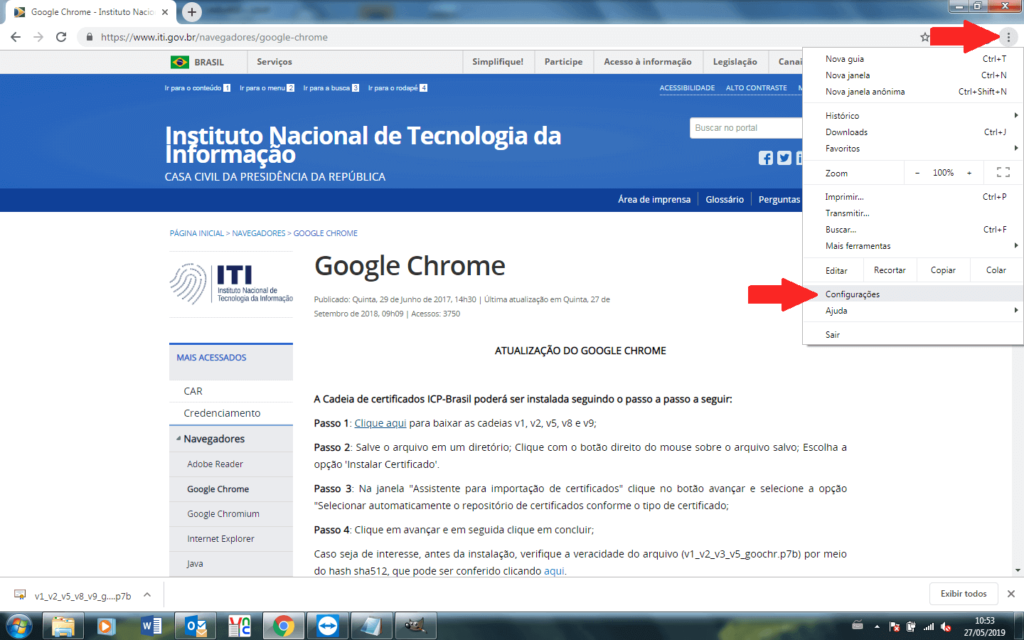Enter fullscreen from the Zoom row
This screenshot has height=640, width=1024.
point(1002,172)
